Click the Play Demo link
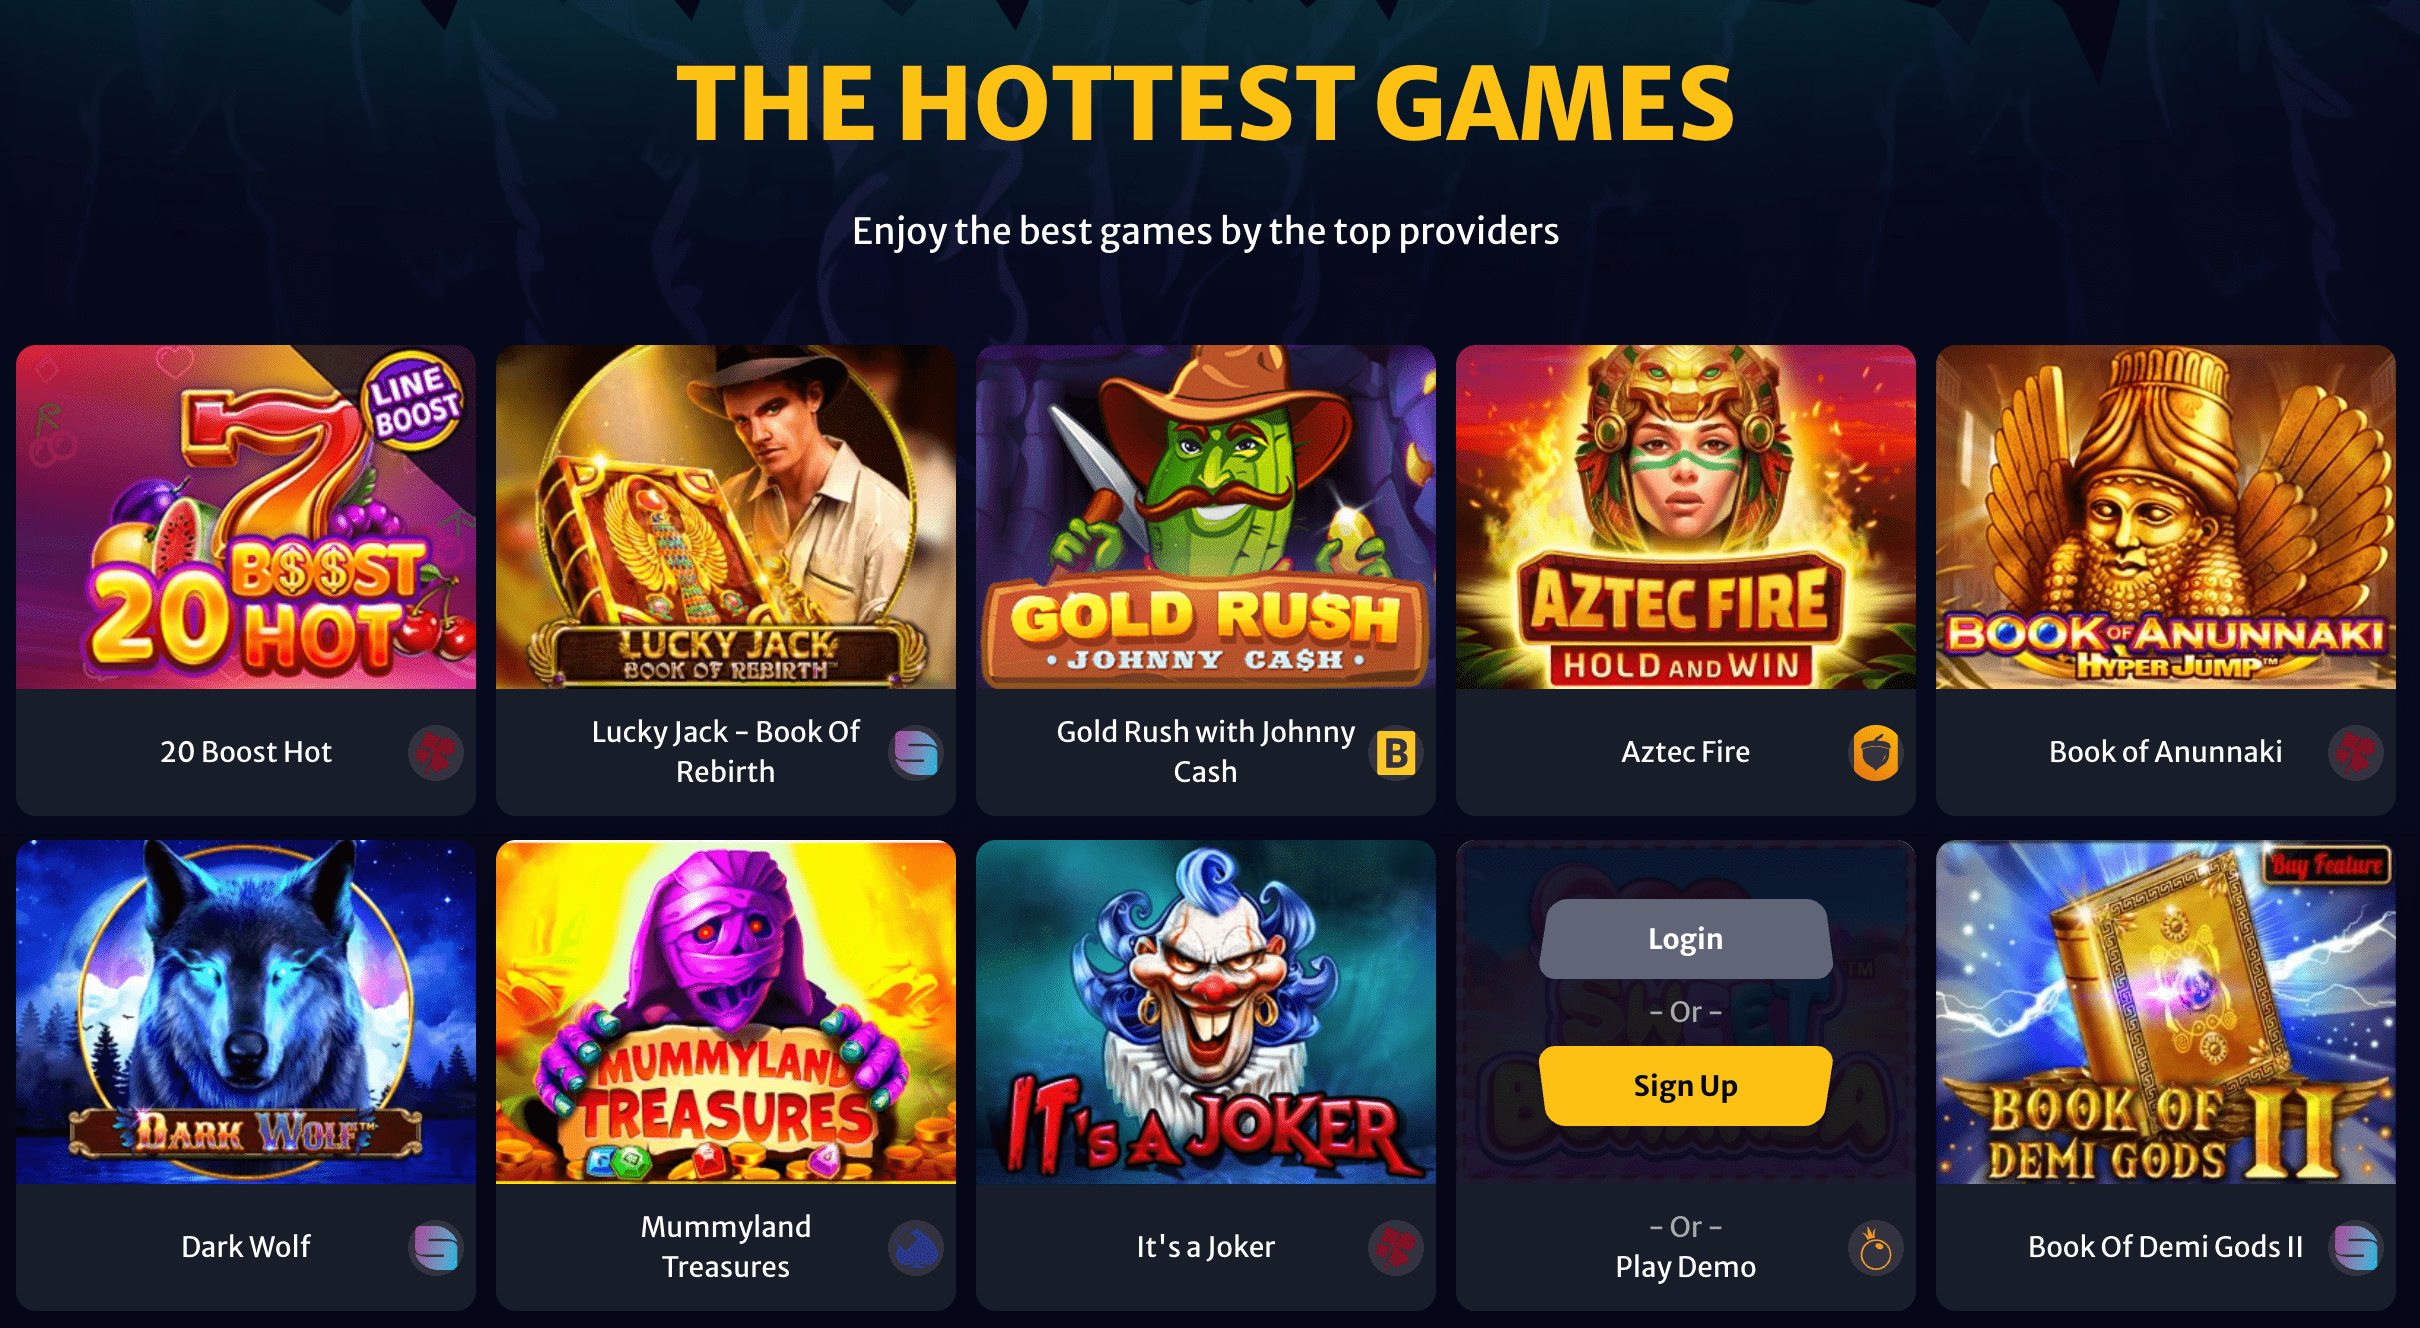 click(1686, 1266)
